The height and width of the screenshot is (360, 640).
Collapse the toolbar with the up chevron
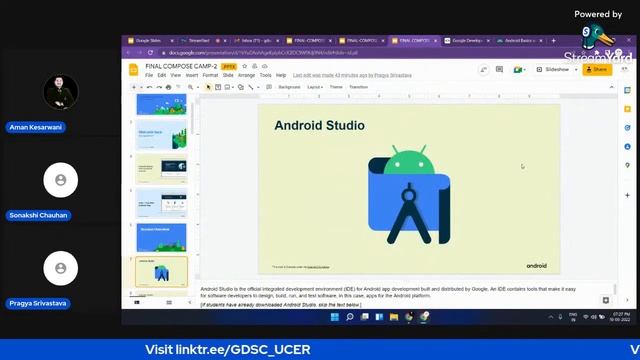click(611, 87)
